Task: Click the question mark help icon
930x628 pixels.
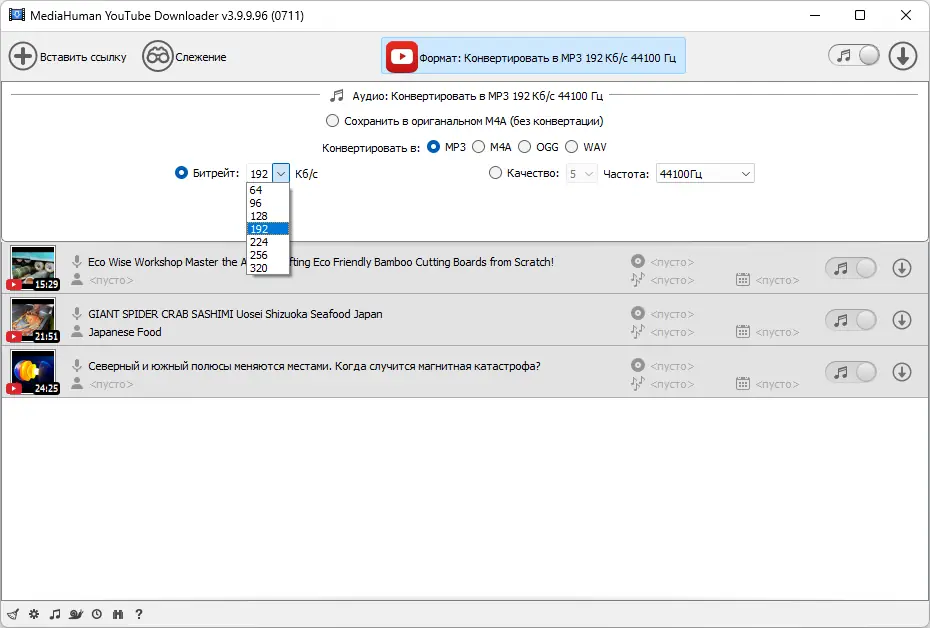Action: click(139, 614)
